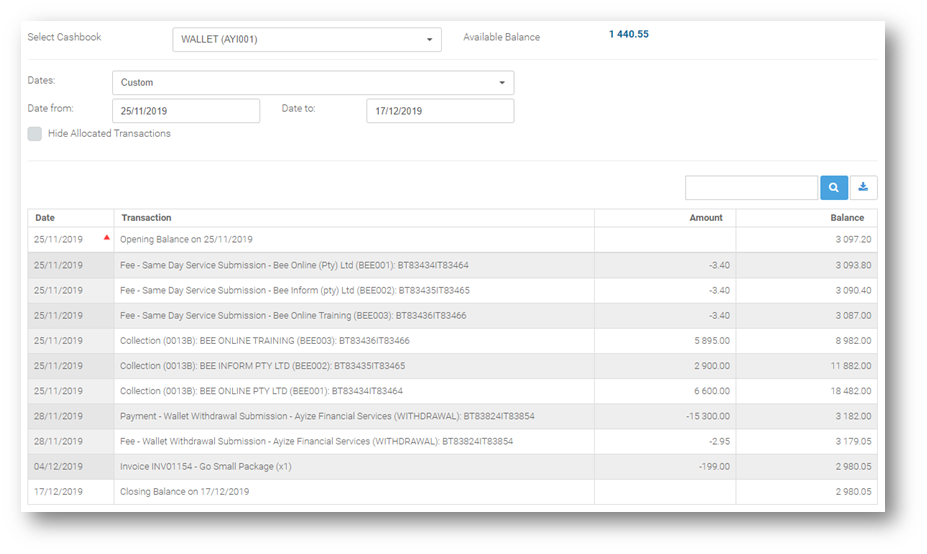Viewport: 927px width, 554px height.
Task: Click the amount 2 900.00
Action: tap(712, 366)
